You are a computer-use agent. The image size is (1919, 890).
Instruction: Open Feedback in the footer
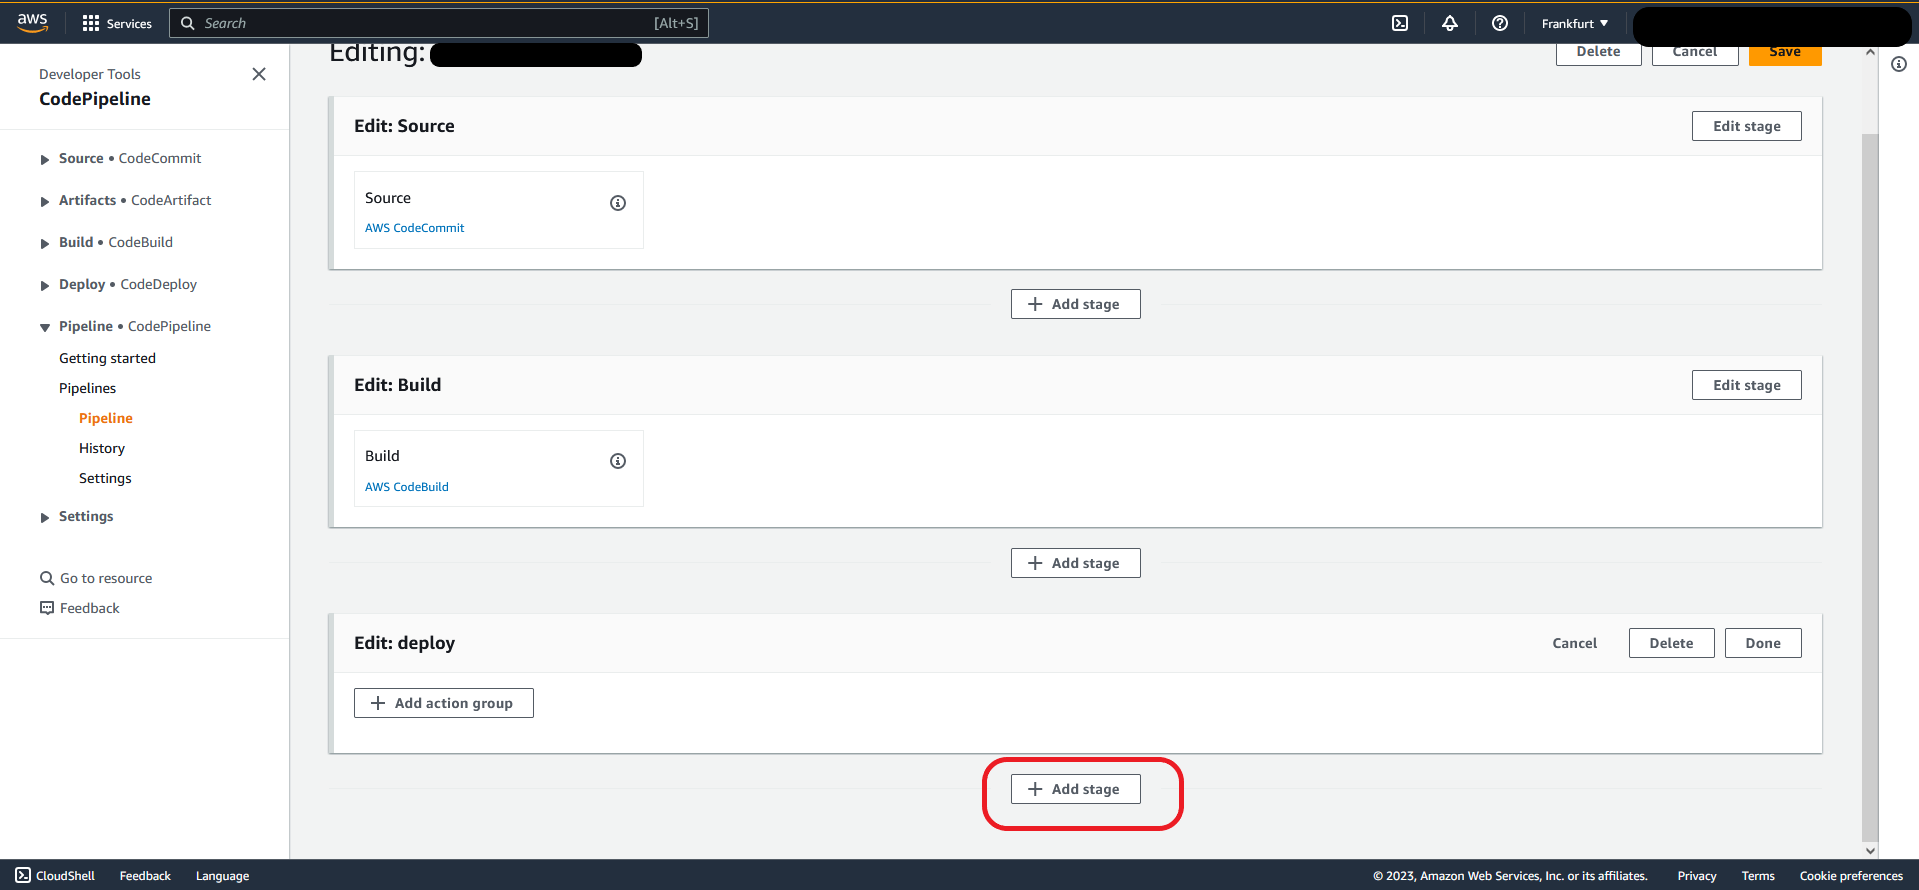(x=145, y=876)
